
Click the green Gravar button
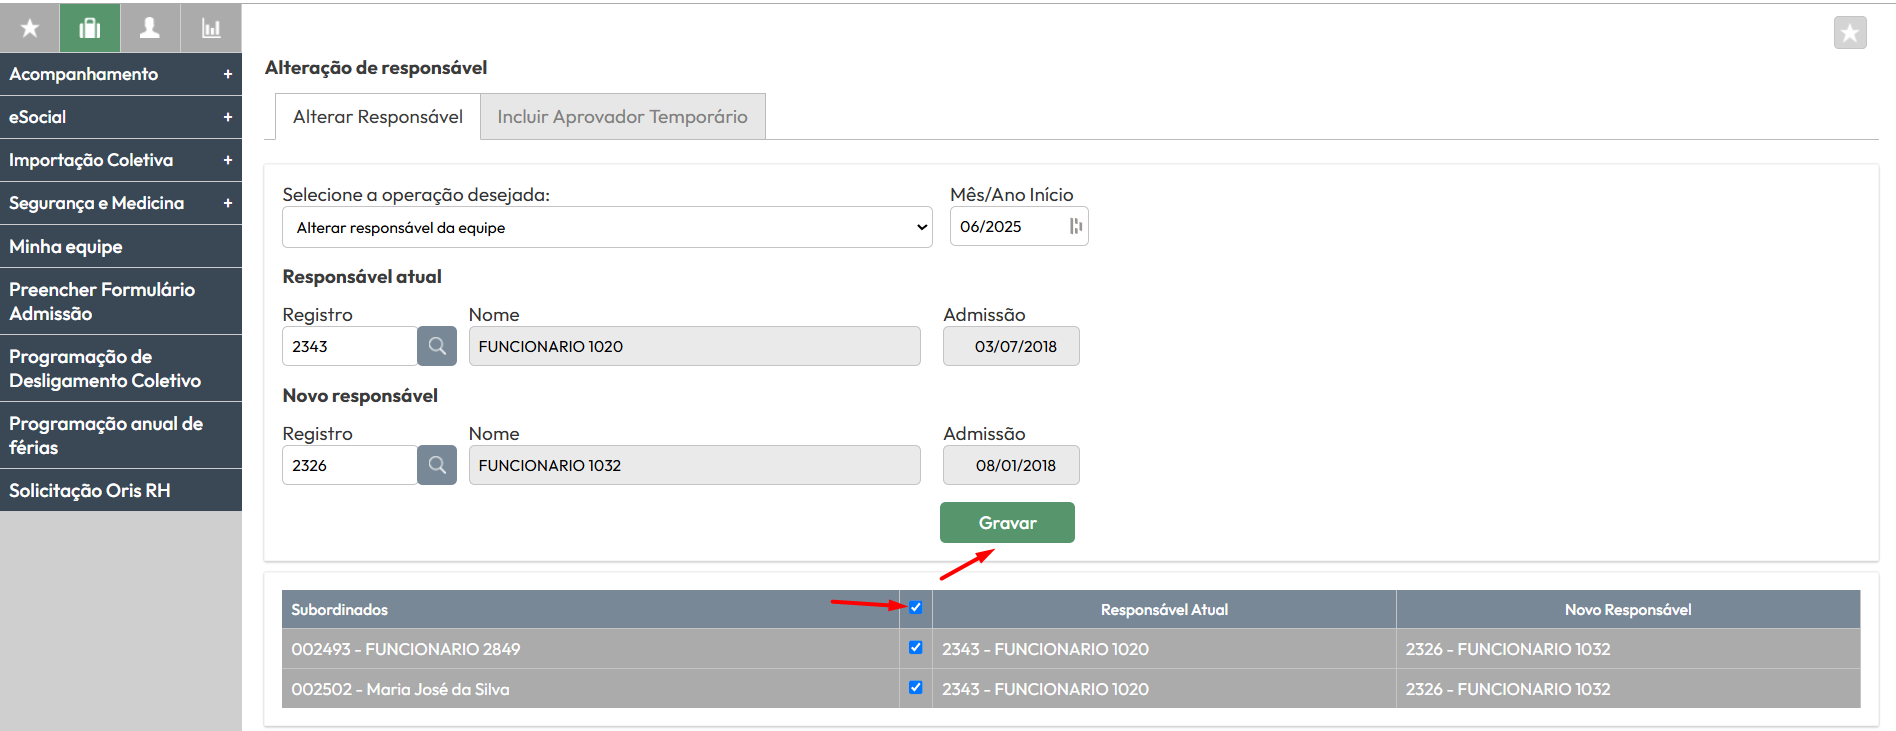pos(1007,522)
